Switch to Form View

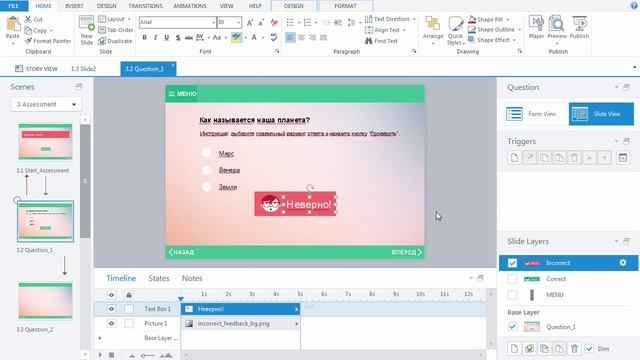pos(536,114)
